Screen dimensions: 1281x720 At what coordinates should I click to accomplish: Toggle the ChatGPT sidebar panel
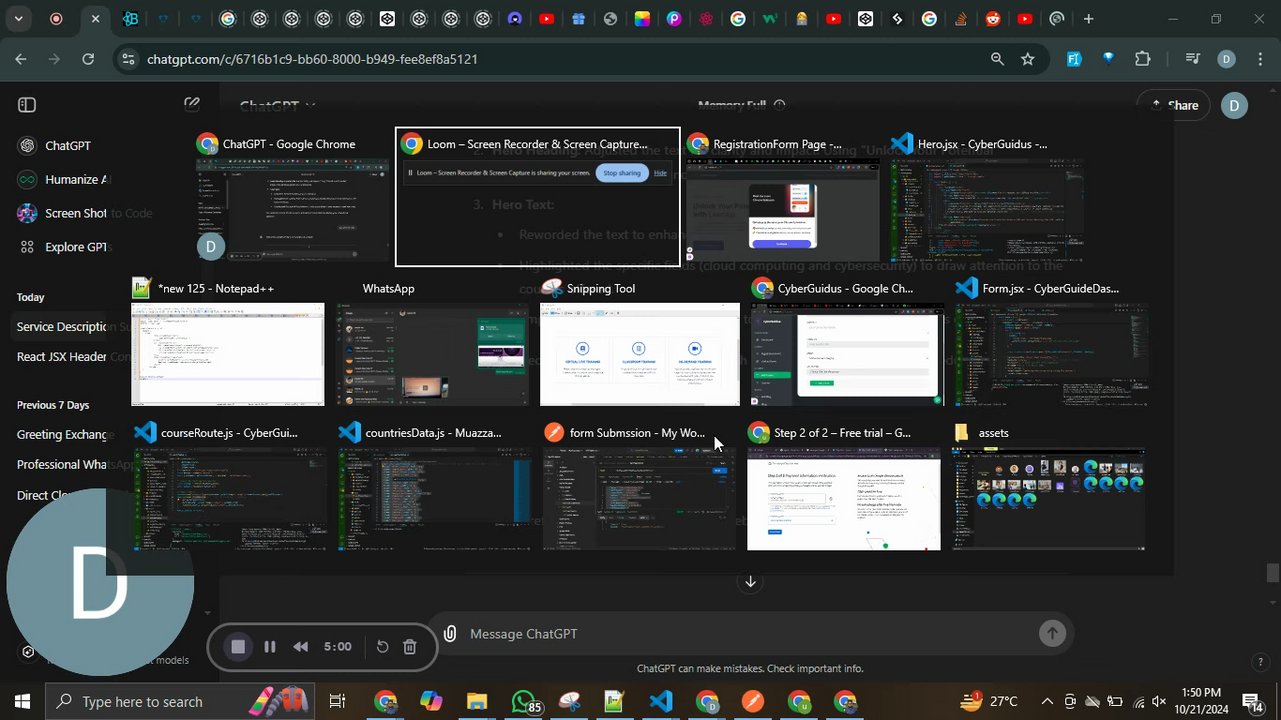27,105
